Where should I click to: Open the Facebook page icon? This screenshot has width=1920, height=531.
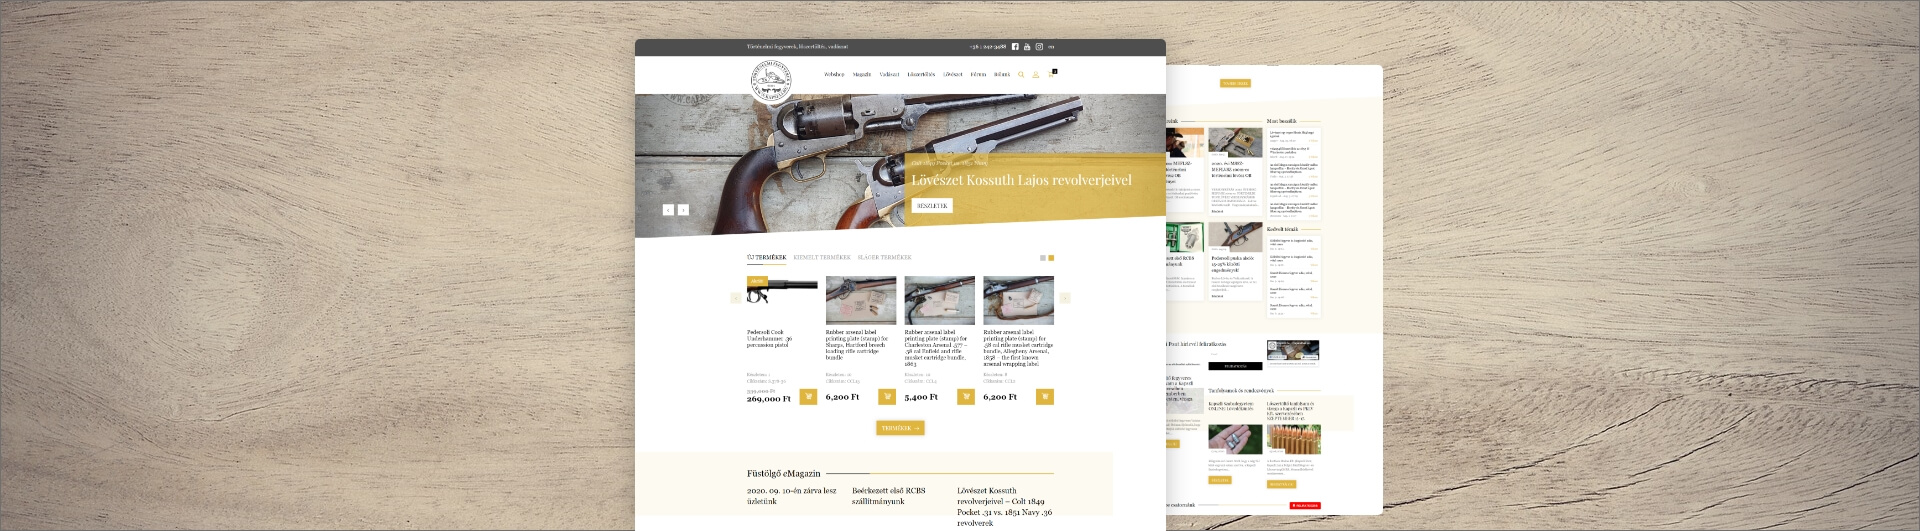click(1015, 47)
